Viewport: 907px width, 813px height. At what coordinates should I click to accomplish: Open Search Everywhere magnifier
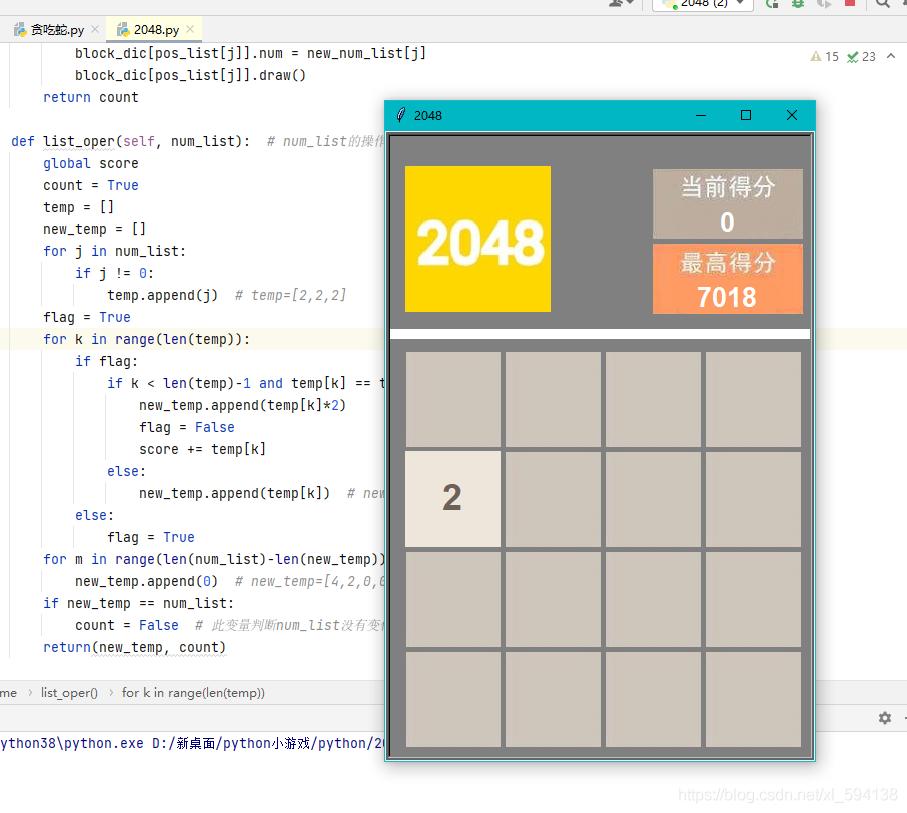[881, 6]
